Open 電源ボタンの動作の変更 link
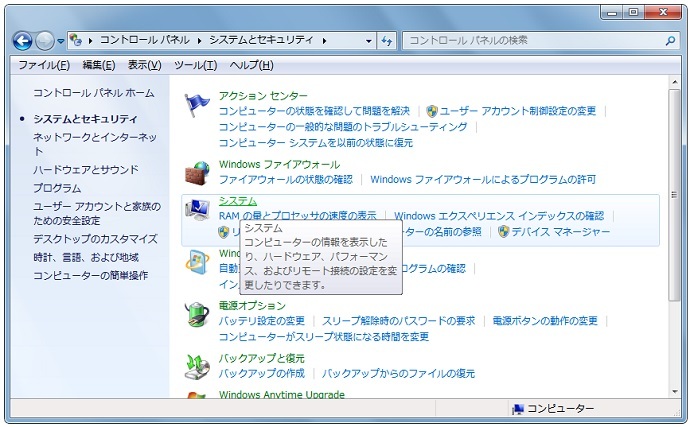 click(x=545, y=320)
